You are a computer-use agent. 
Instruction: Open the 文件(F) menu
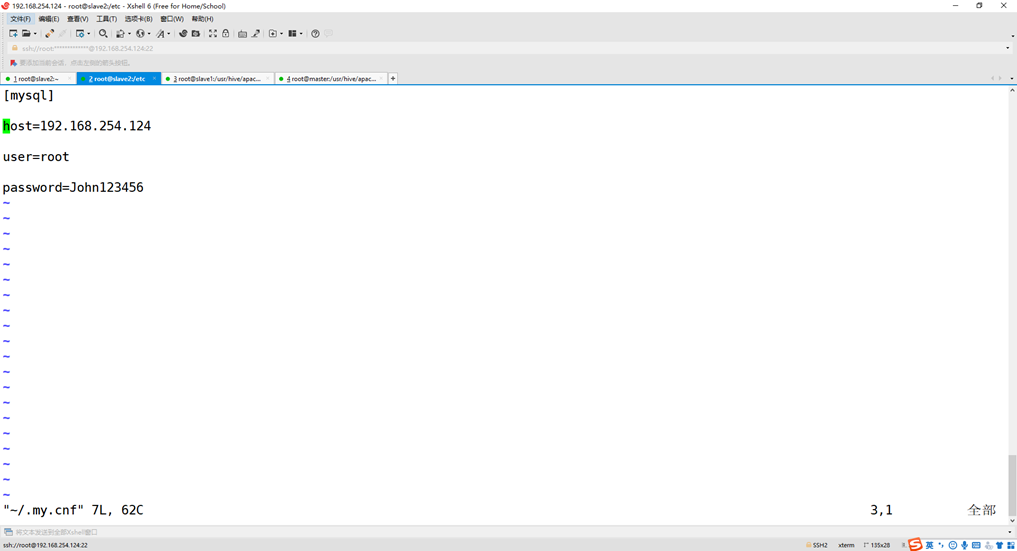pos(20,19)
